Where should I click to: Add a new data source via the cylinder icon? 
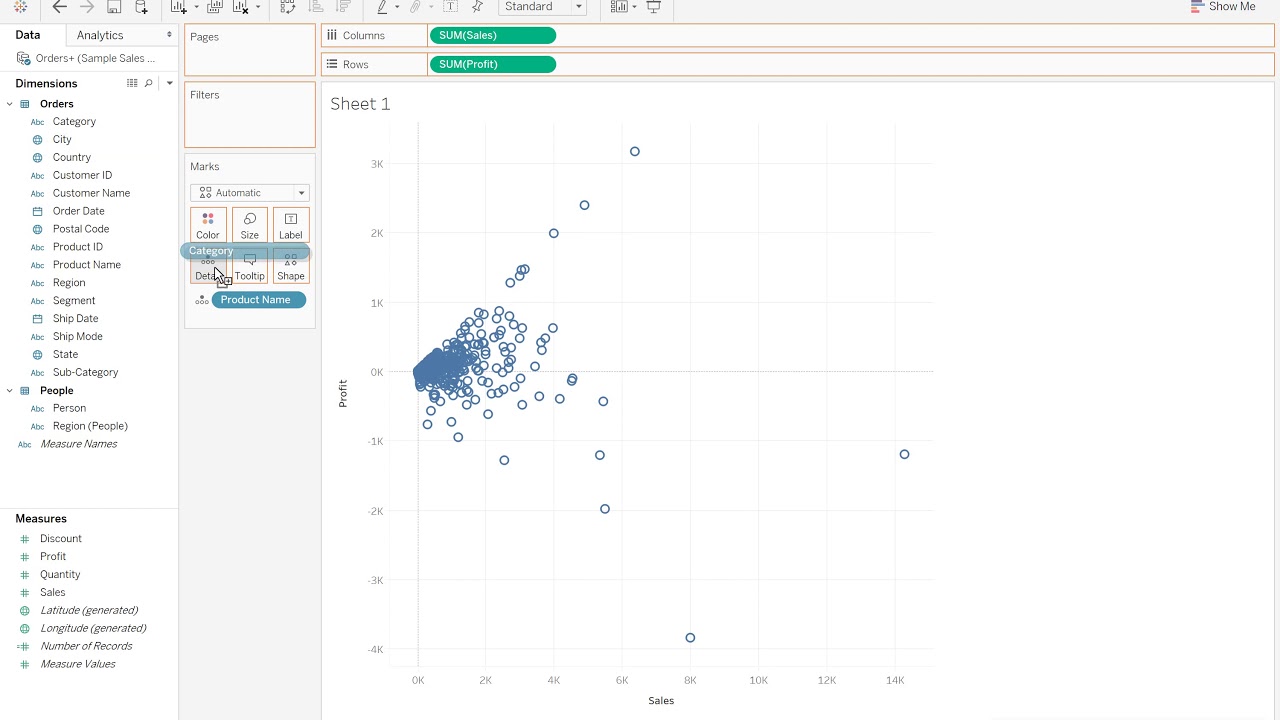141,7
